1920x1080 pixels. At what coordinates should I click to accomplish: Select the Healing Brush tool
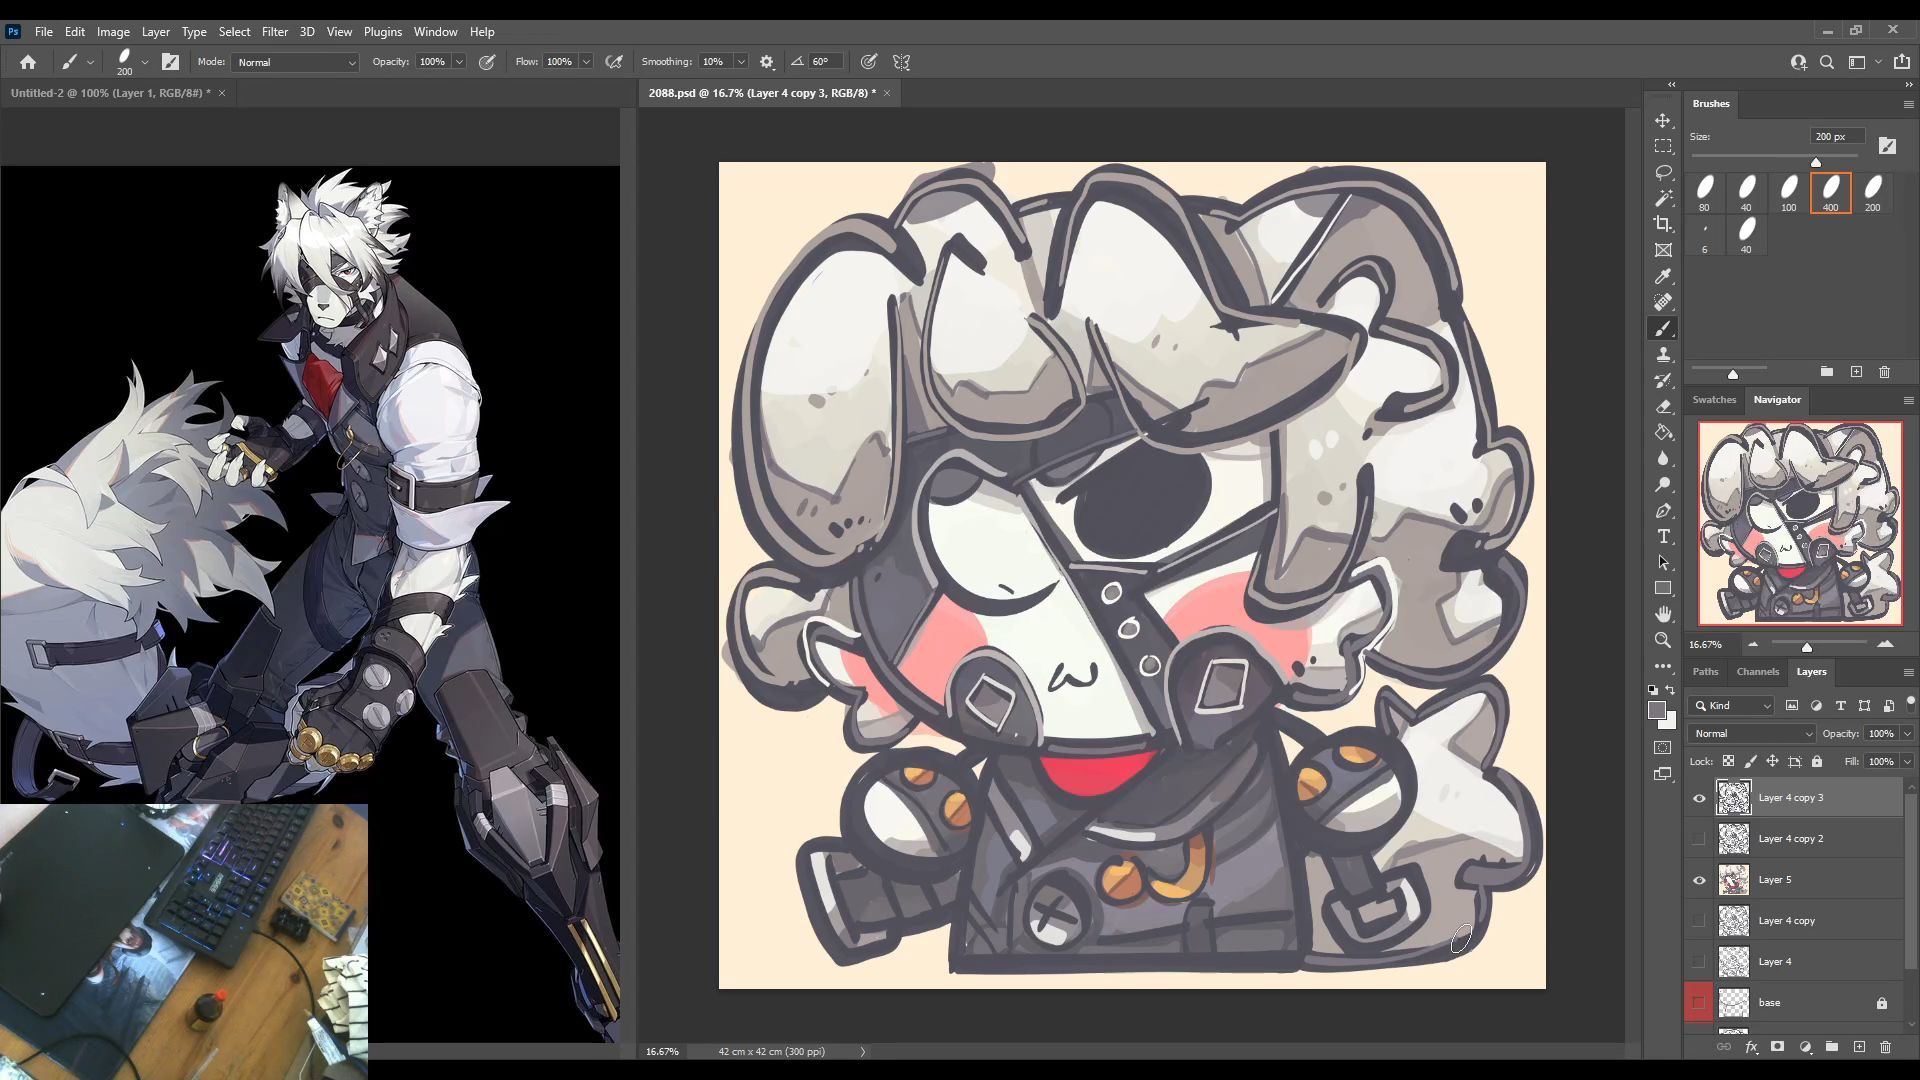pyautogui.click(x=1663, y=302)
